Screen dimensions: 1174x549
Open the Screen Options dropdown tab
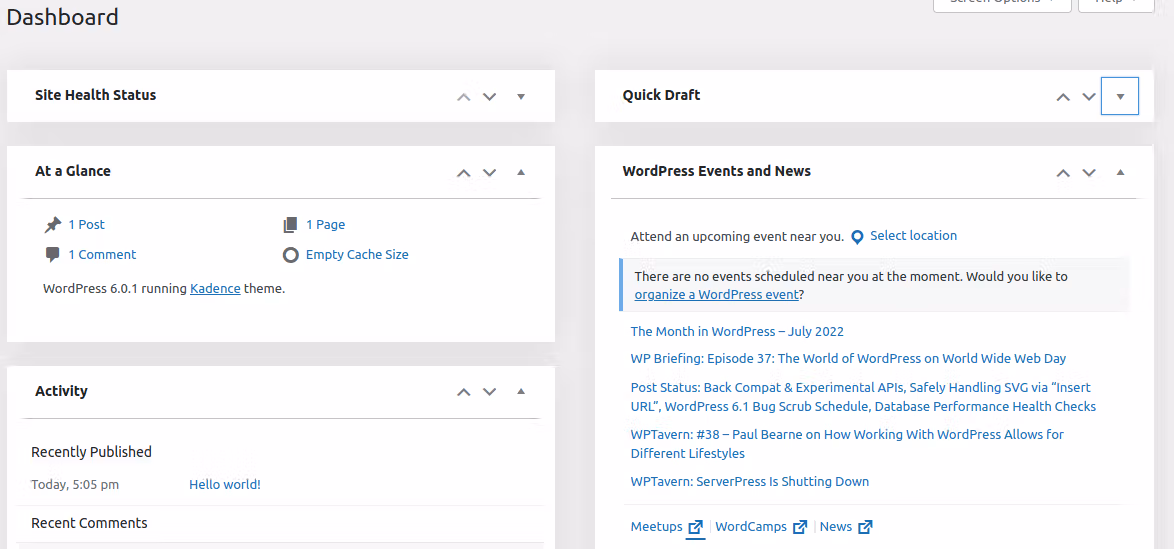point(1003,4)
